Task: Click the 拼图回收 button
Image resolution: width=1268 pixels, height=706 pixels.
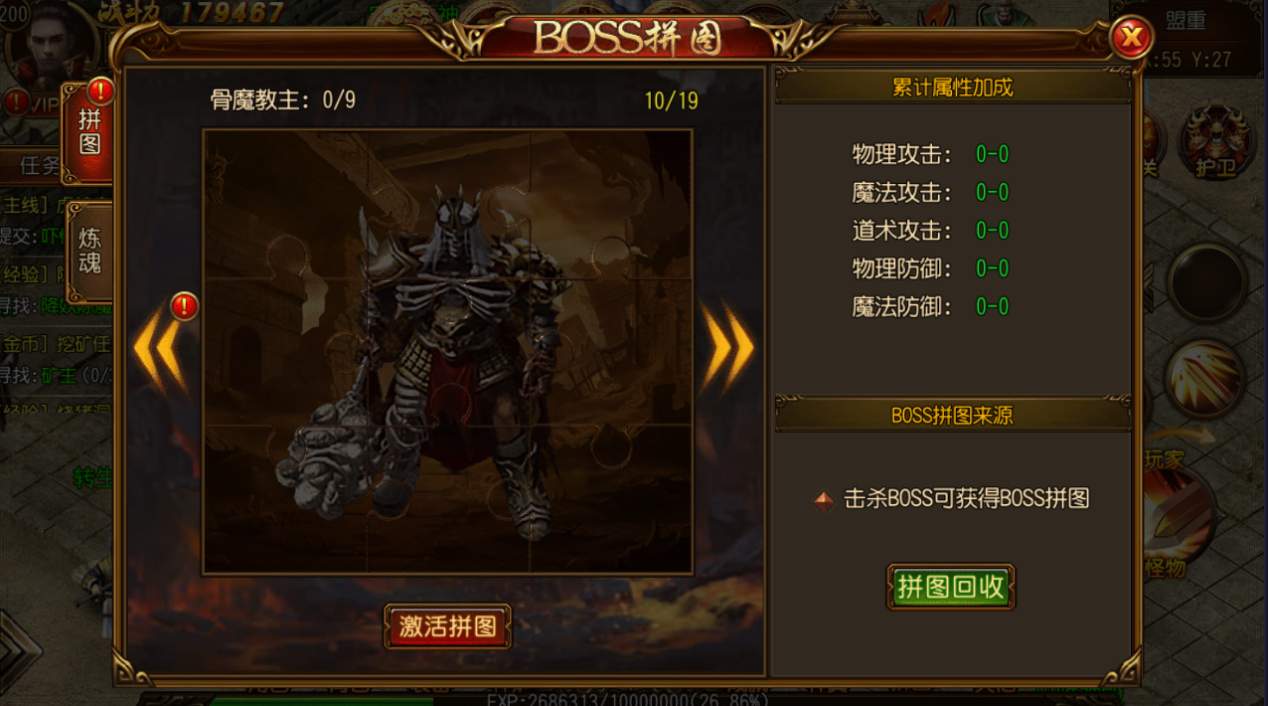Action: pyautogui.click(x=950, y=587)
